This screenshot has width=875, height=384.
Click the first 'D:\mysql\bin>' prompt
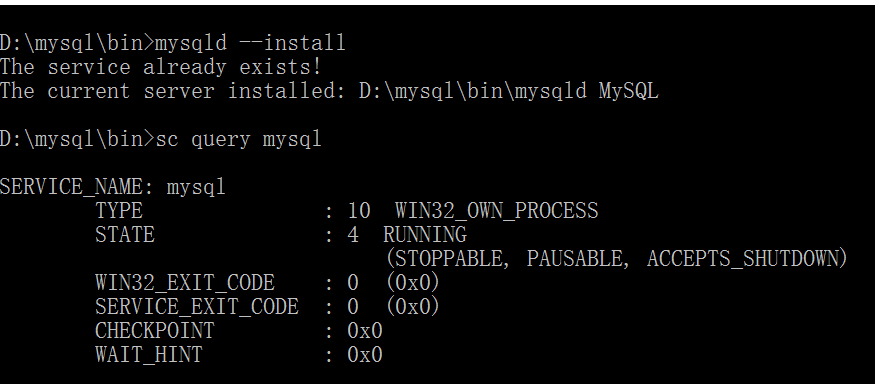point(77,43)
